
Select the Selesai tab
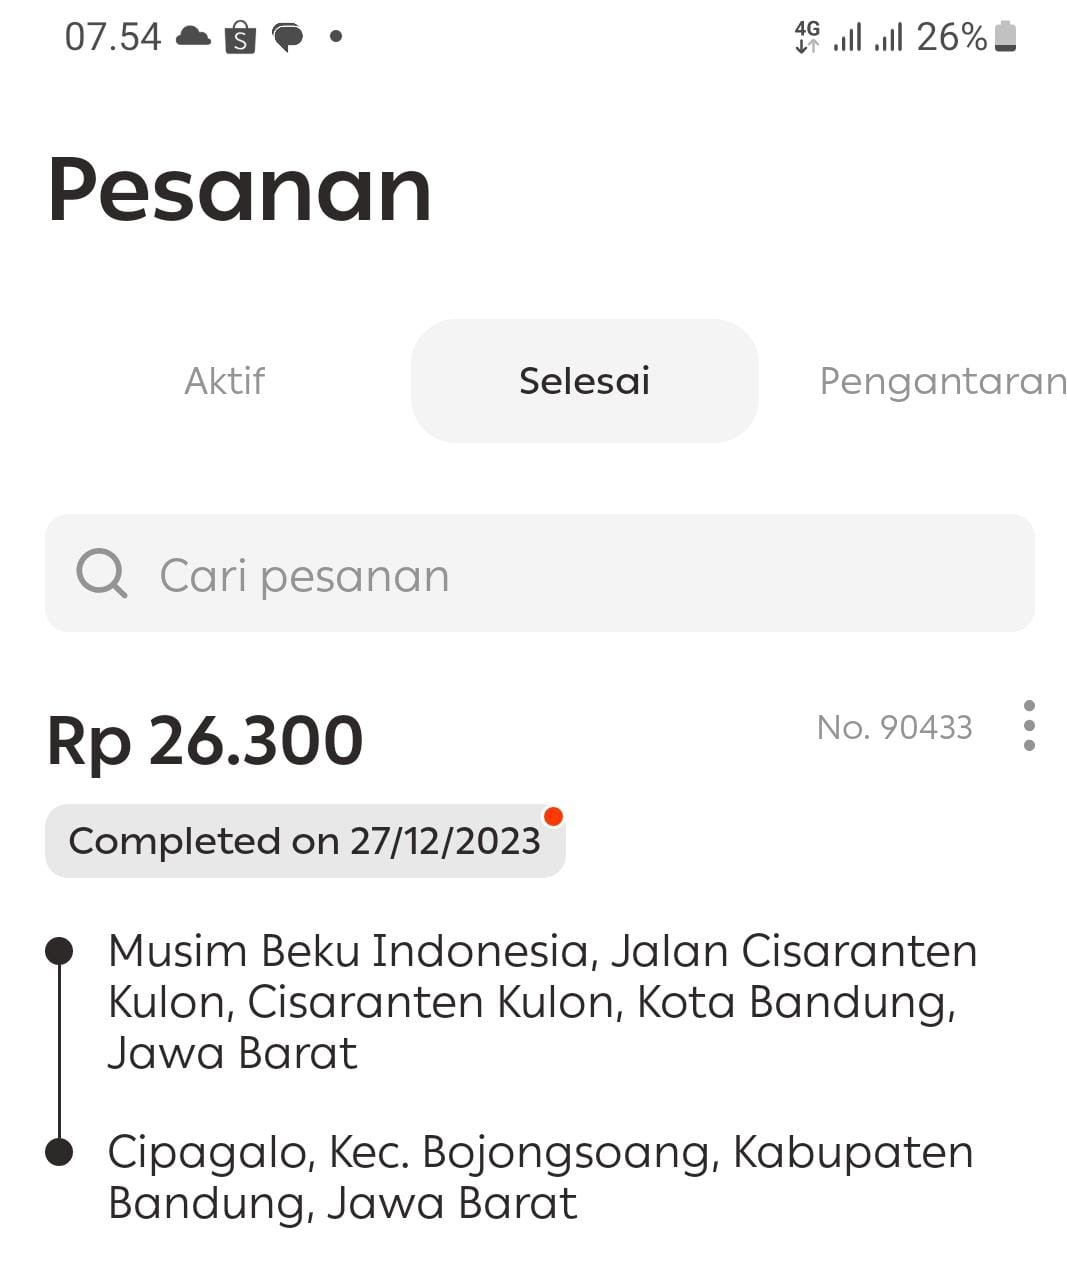pyautogui.click(x=584, y=381)
